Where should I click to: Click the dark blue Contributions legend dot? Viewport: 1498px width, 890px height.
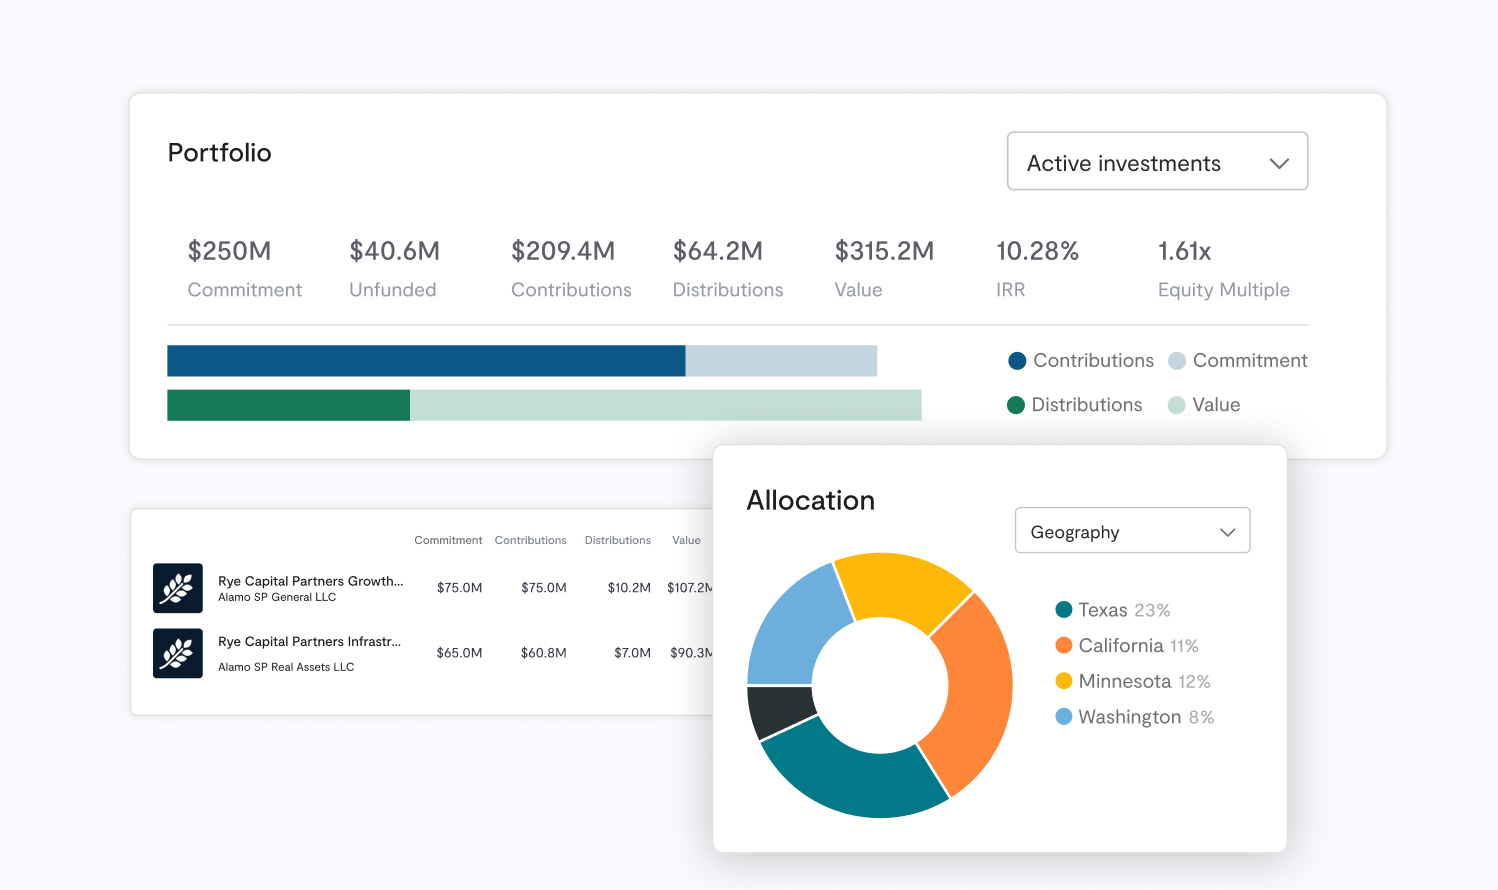[x=1017, y=361]
